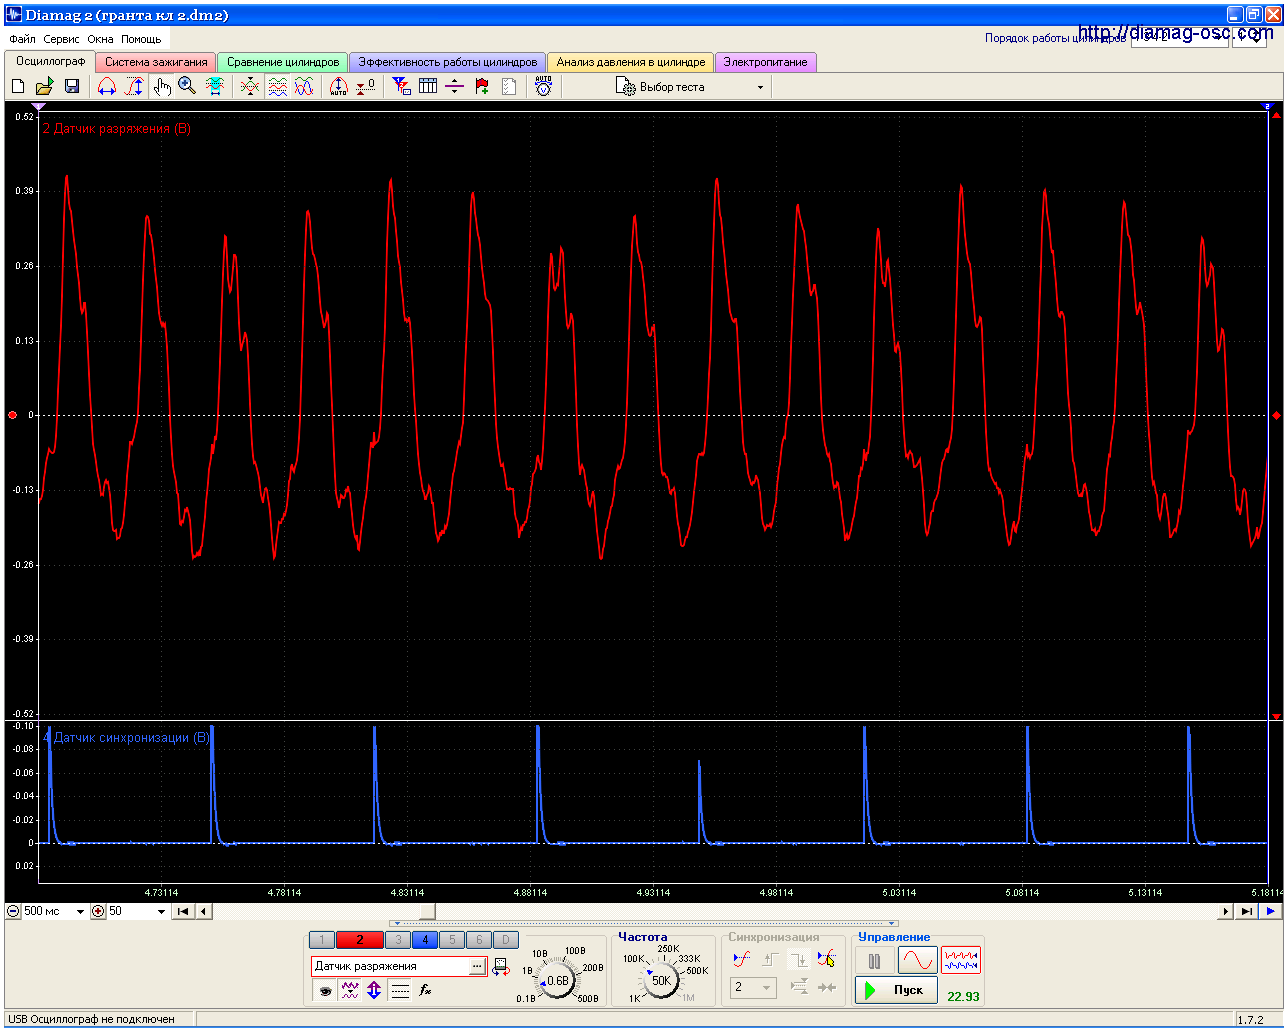Click the 0.6В voltage range knob
The width and height of the screenshot is (1288, 1032).
click(x=556, y=981)
